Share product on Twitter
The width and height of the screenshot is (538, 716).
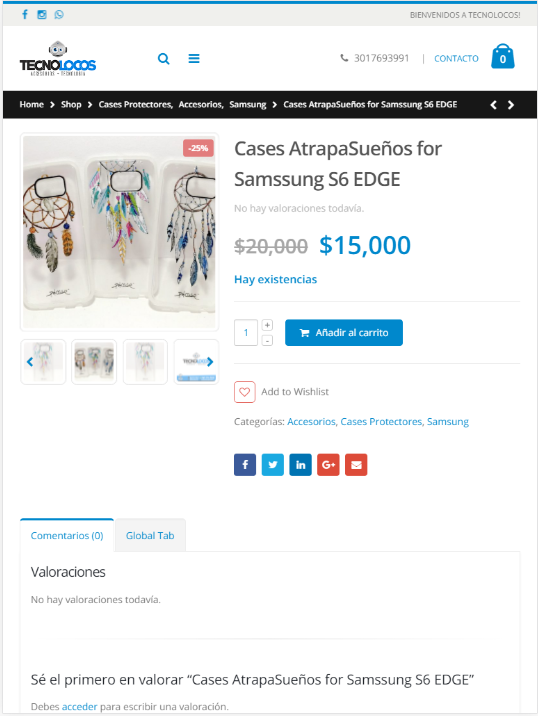(273, 465)
